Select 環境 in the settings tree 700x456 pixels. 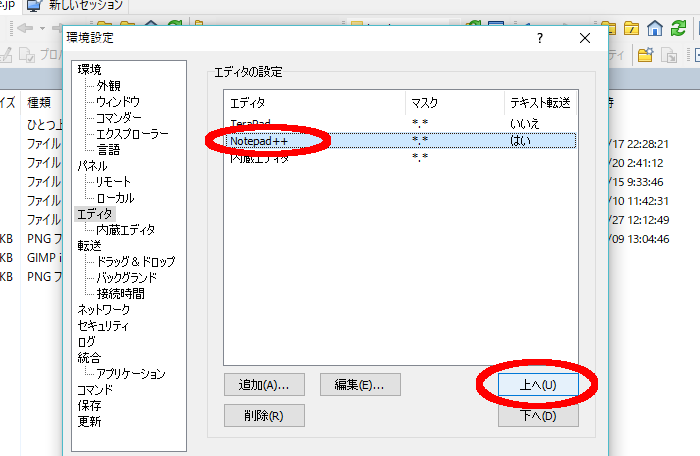coord(89,70)
